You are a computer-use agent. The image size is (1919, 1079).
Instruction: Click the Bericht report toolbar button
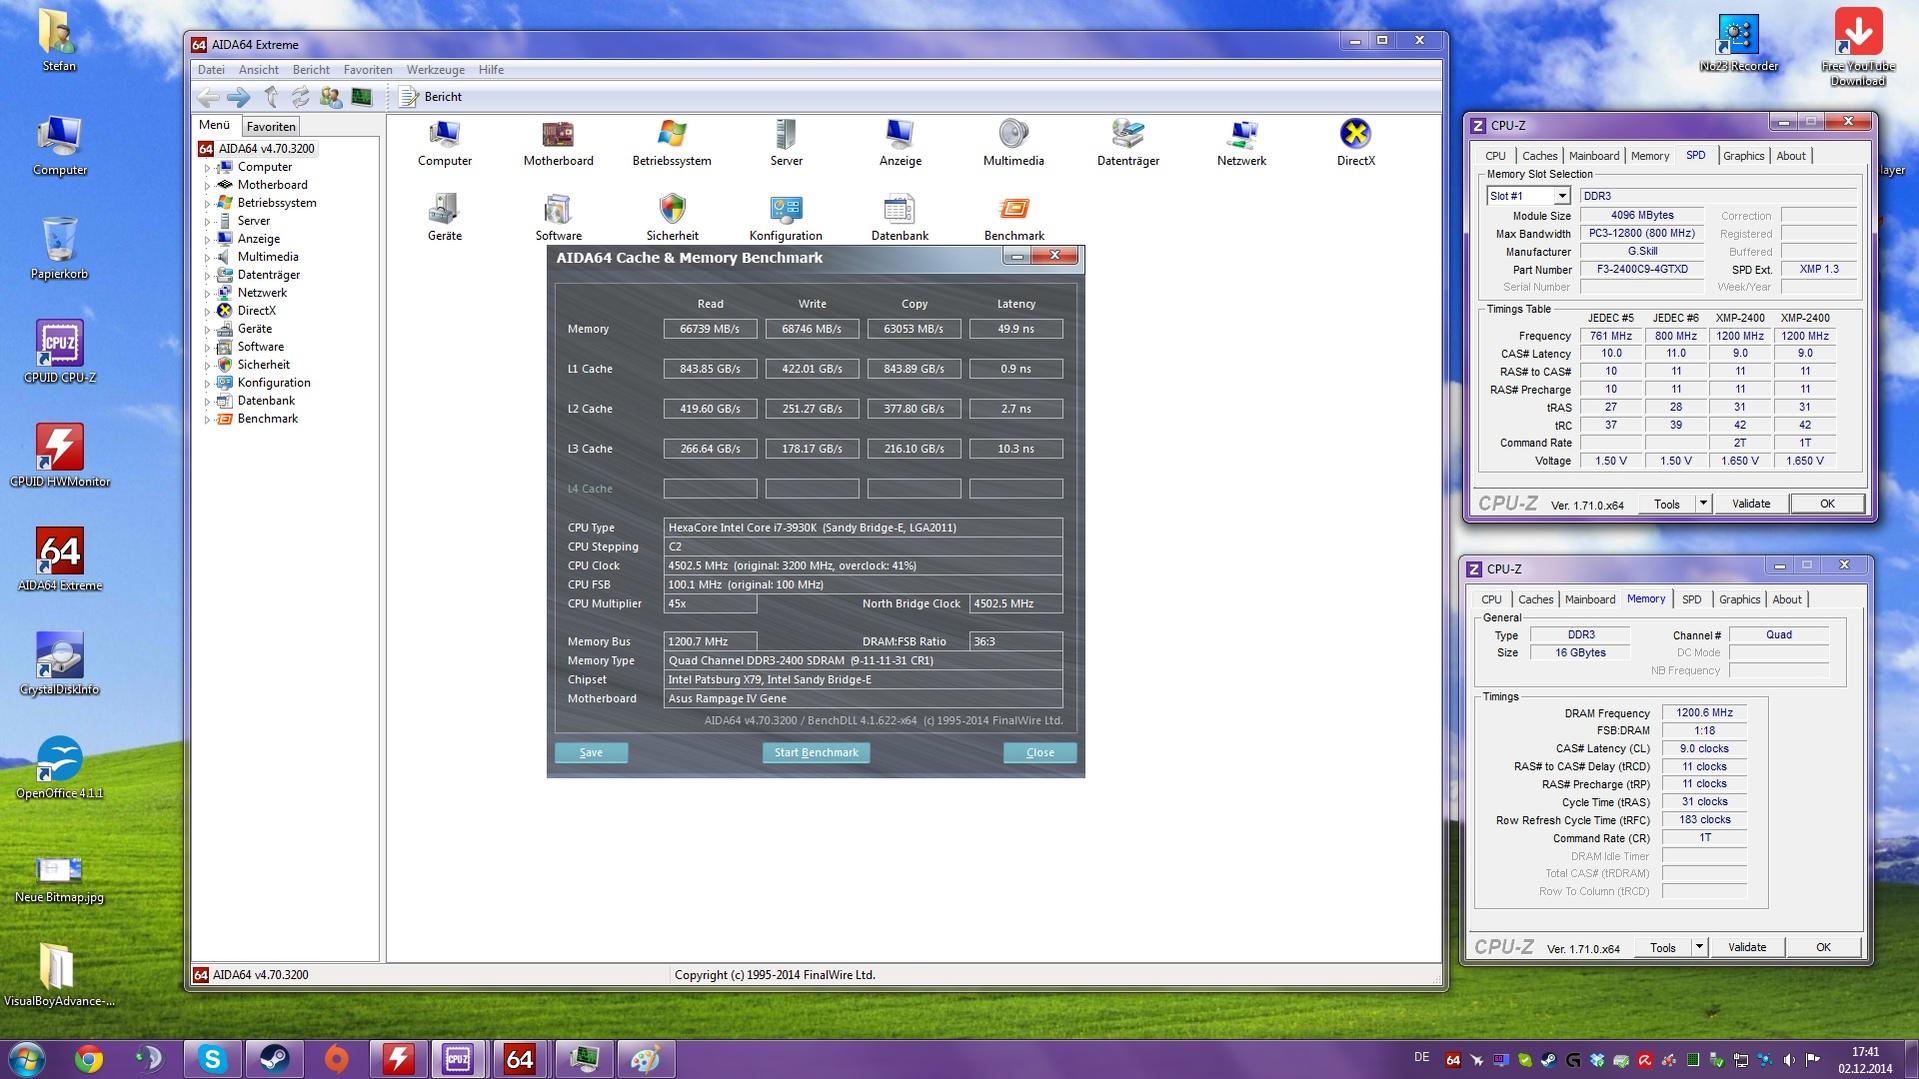coord(431,97)
